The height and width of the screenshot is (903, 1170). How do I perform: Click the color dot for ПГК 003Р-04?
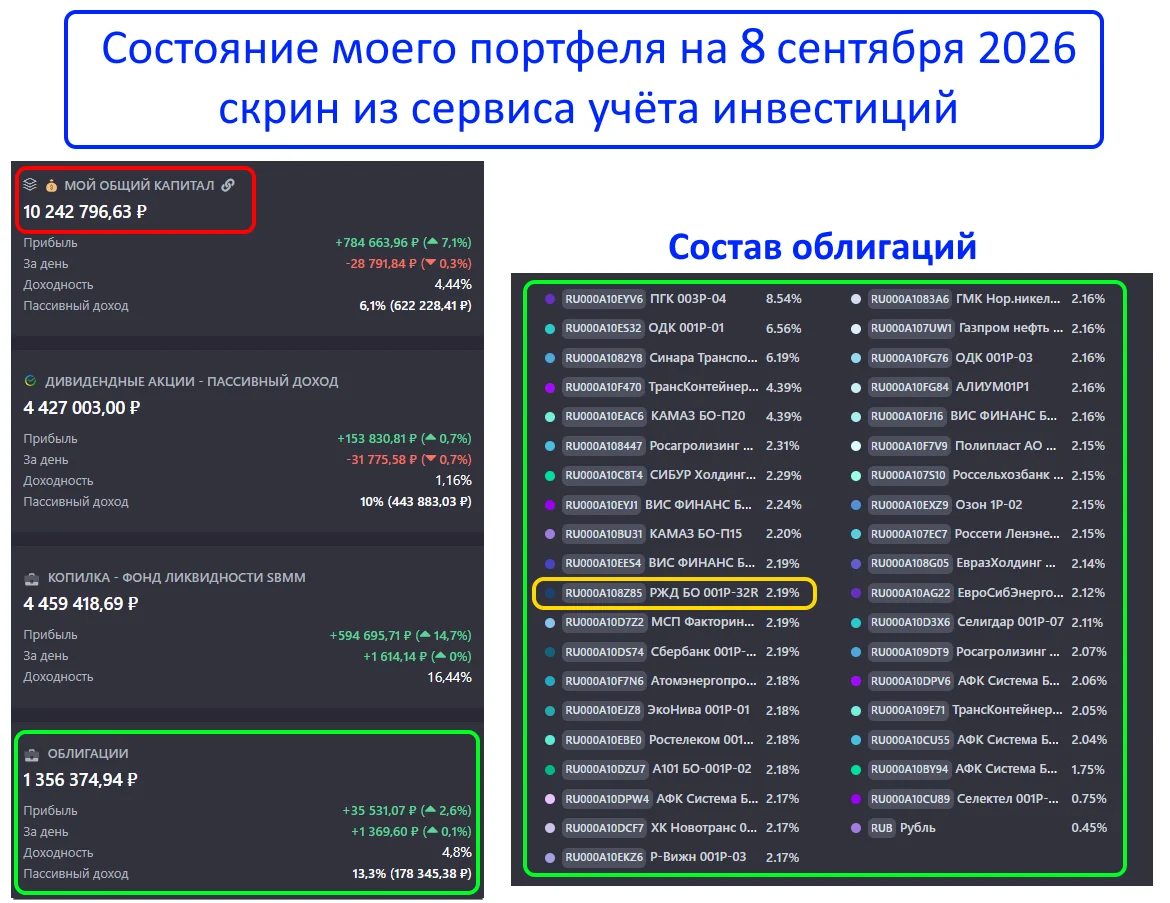click(550, 299)
